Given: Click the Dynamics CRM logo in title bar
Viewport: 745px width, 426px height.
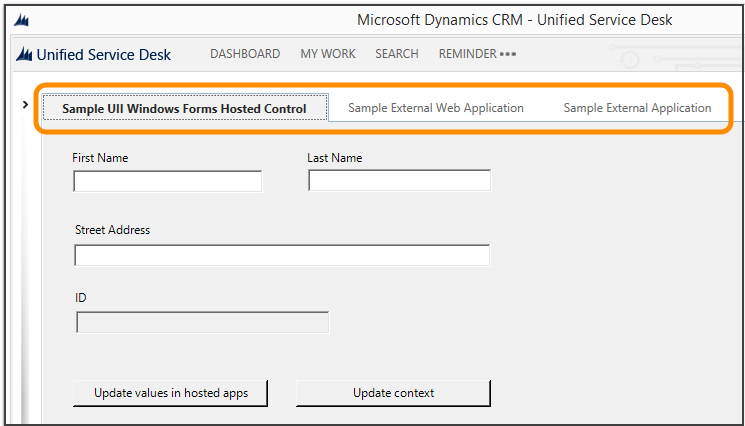Looking at the screenshot, I should tap(21, 20).
